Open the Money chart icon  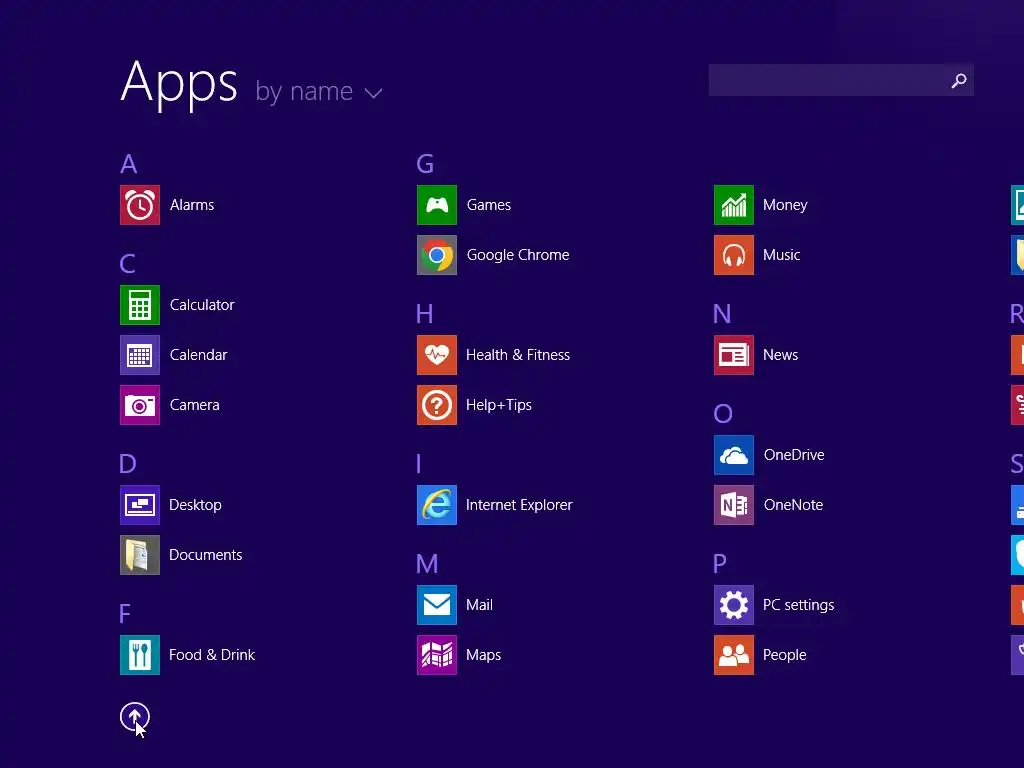[x=734, y=205]
